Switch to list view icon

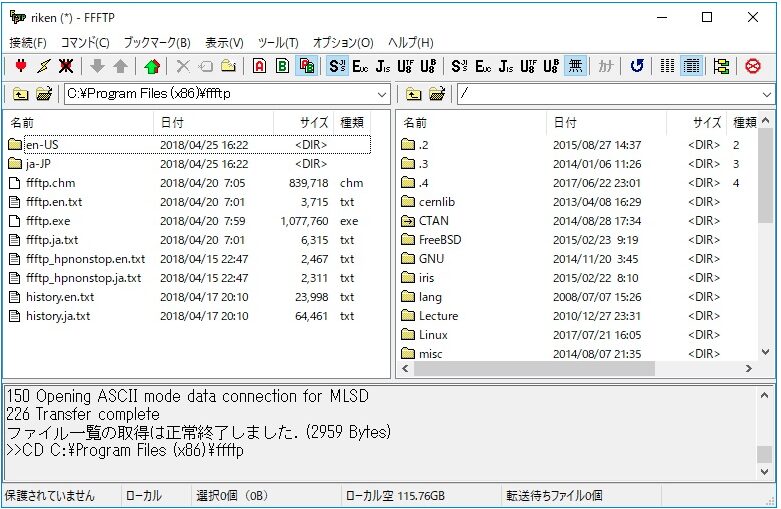pyautogui.click(x=667, y=66)
